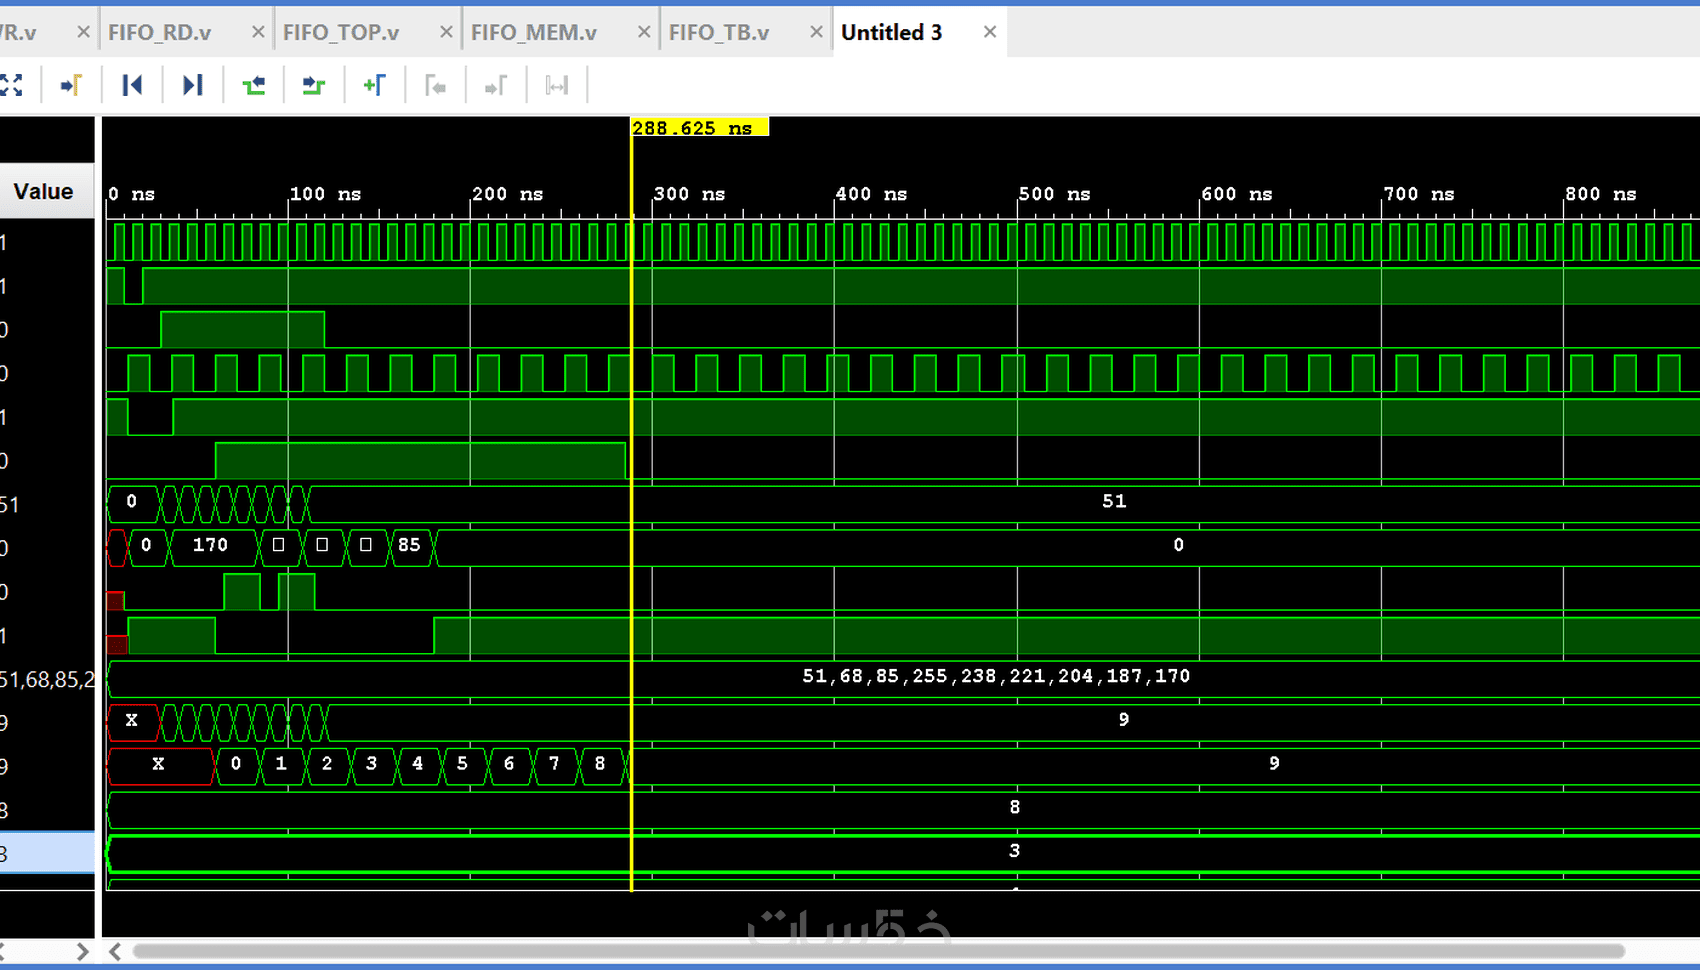This screenshot has width=1700, height=970.
Task: Switch to the FIFO_RD.v tab
Action: [x=160, y=33]
